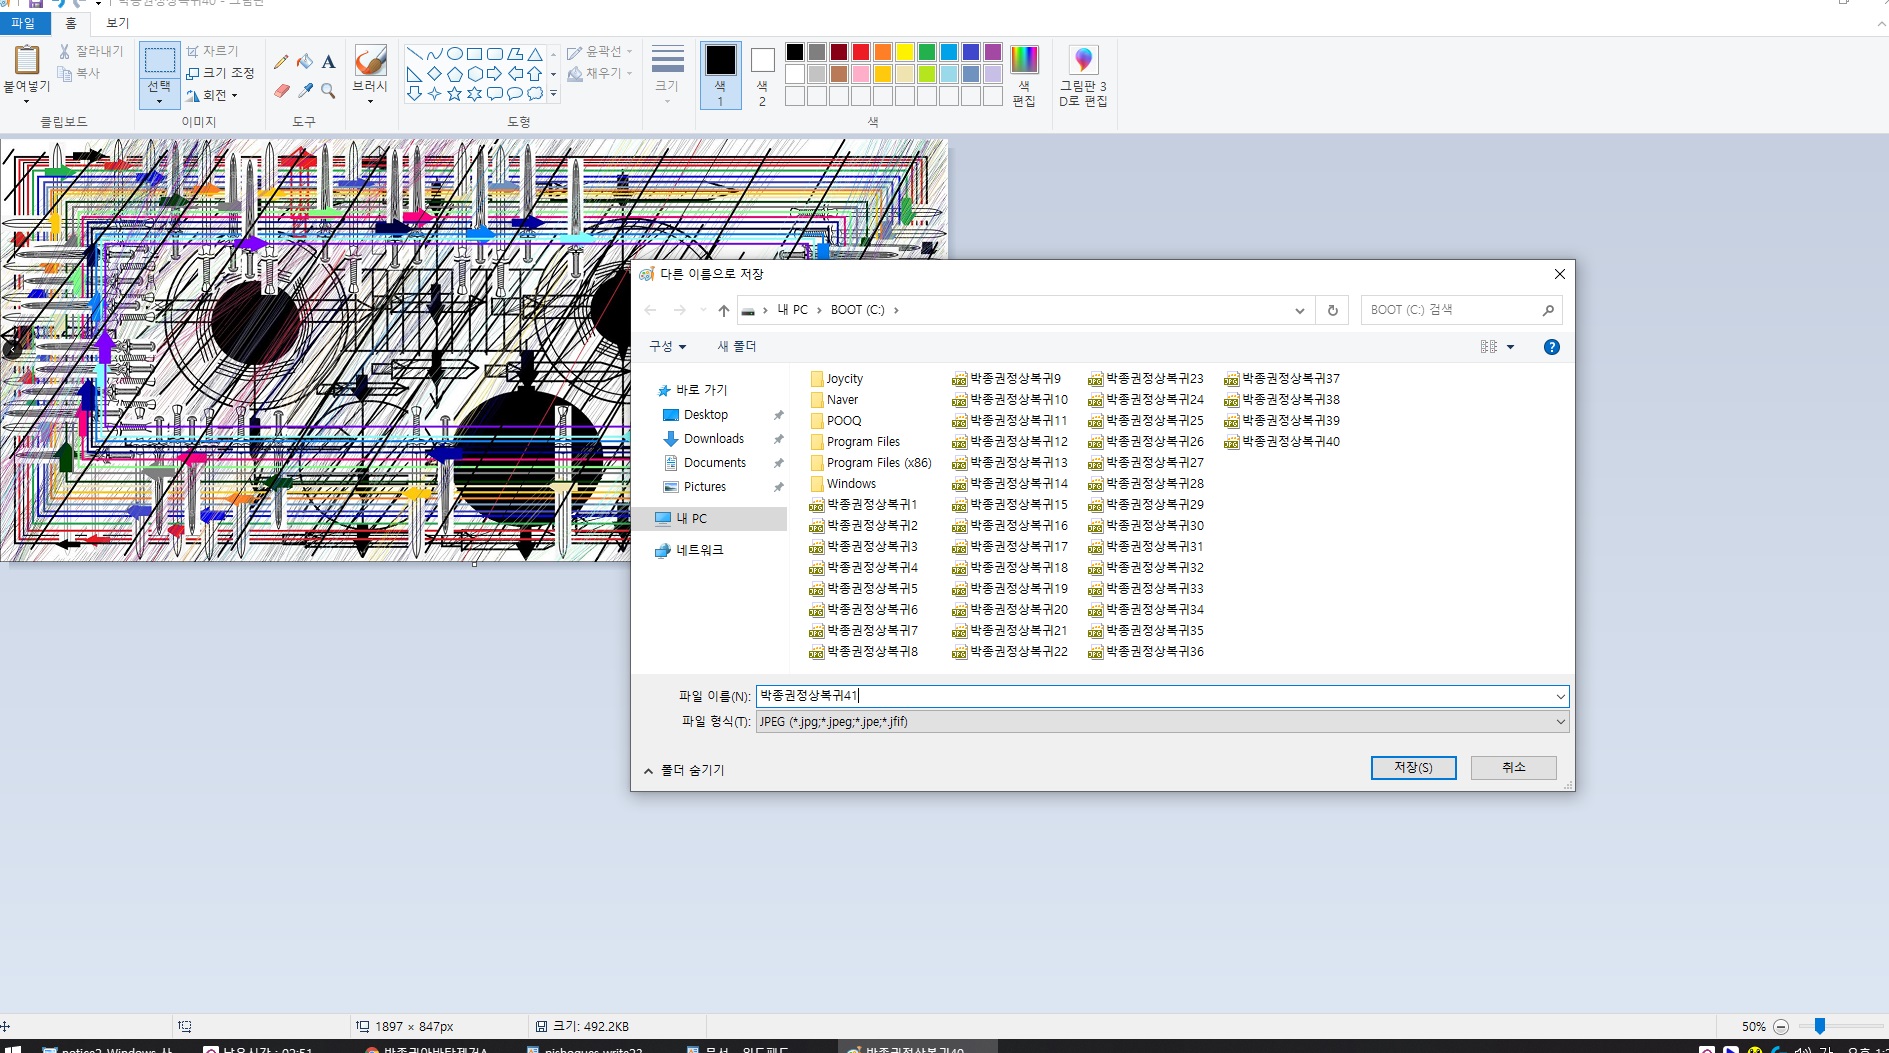Screen dimensions: 1889x1053
Task: Select Color 2 (색 2) swatch
Action: pyautogui.click(x=762, y=75)
